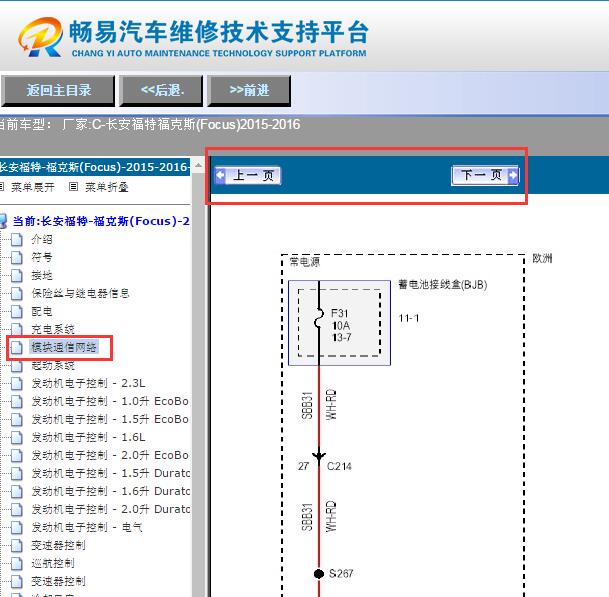The height and width of the screenshot is (597, 609).
Task: Select the 模块通信网络 tree entry
Action: point(64,347)
